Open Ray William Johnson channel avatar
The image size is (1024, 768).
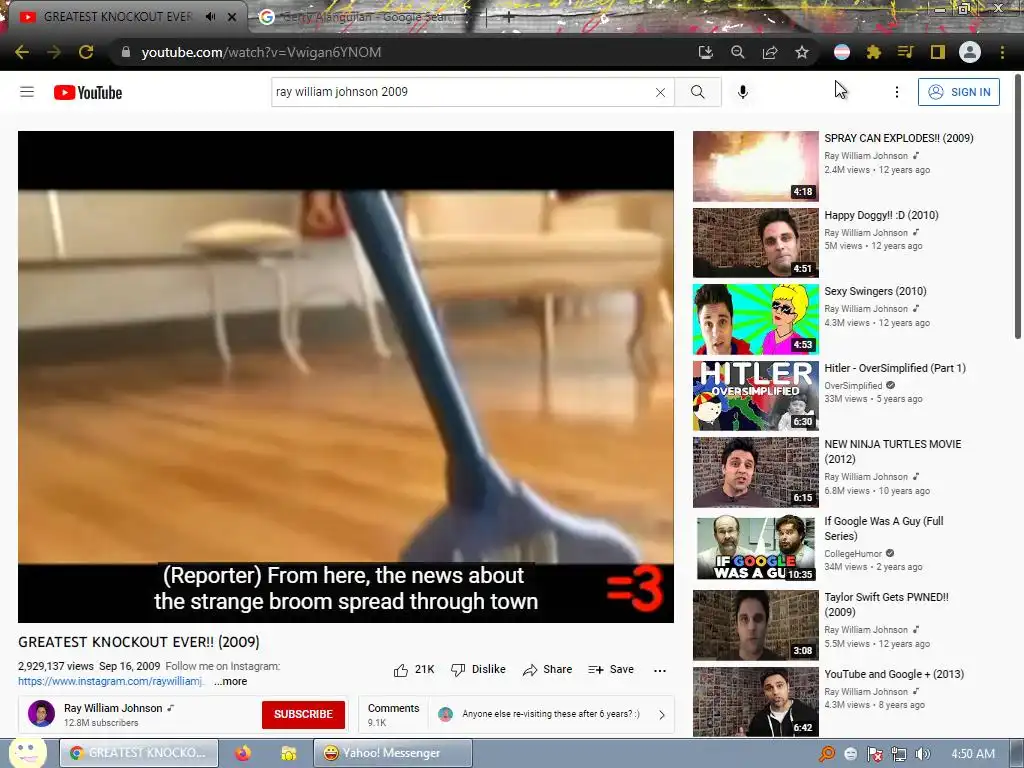41,714
